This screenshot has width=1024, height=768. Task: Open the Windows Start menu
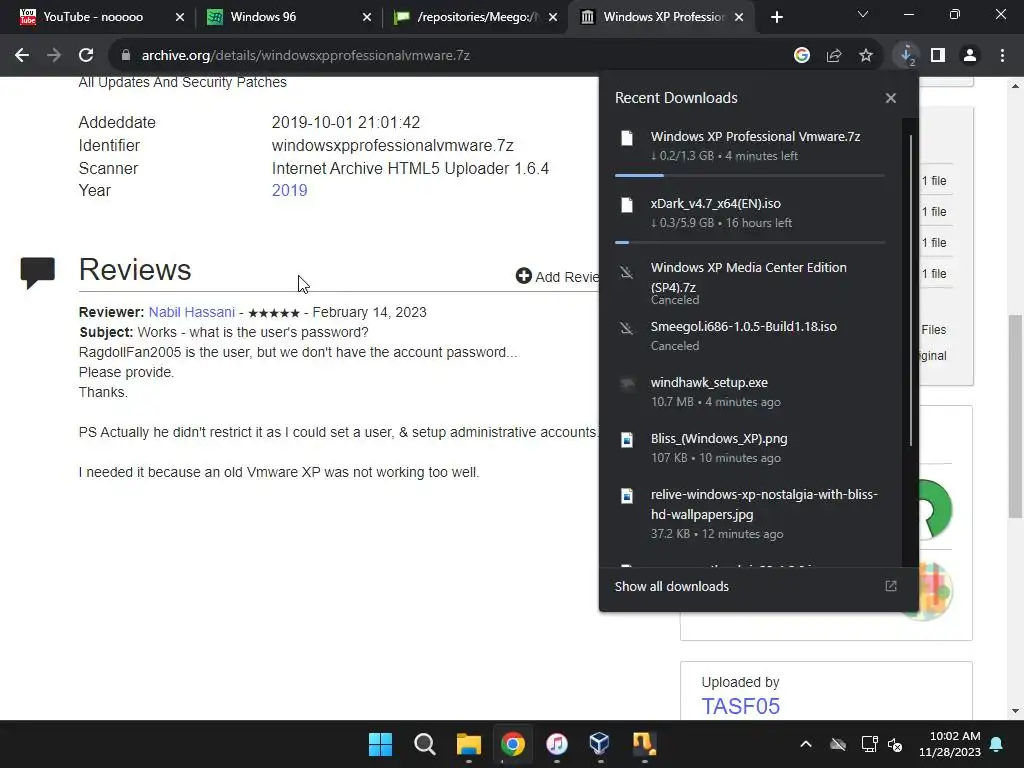[380, 744]
